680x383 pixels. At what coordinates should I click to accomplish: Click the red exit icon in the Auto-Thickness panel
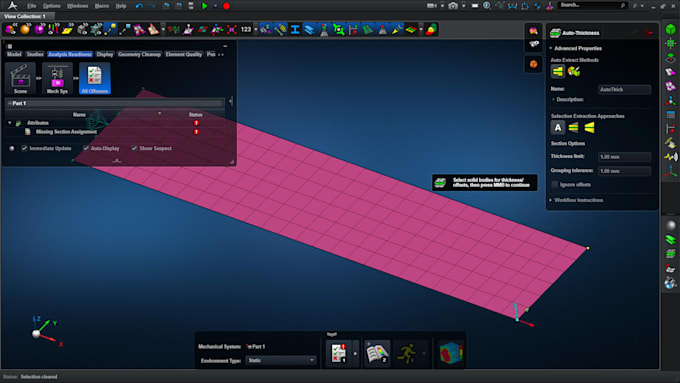(649, 33)
